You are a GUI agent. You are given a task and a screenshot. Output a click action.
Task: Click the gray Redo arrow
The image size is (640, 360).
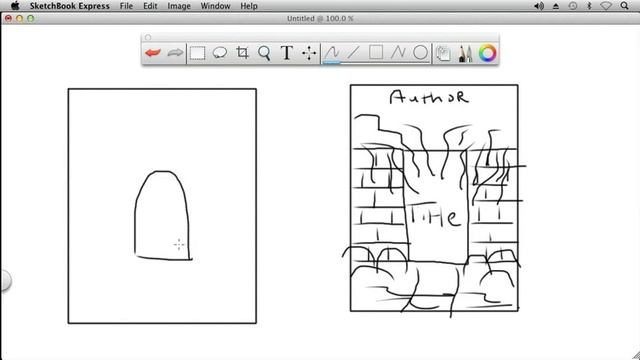(175, 53)
